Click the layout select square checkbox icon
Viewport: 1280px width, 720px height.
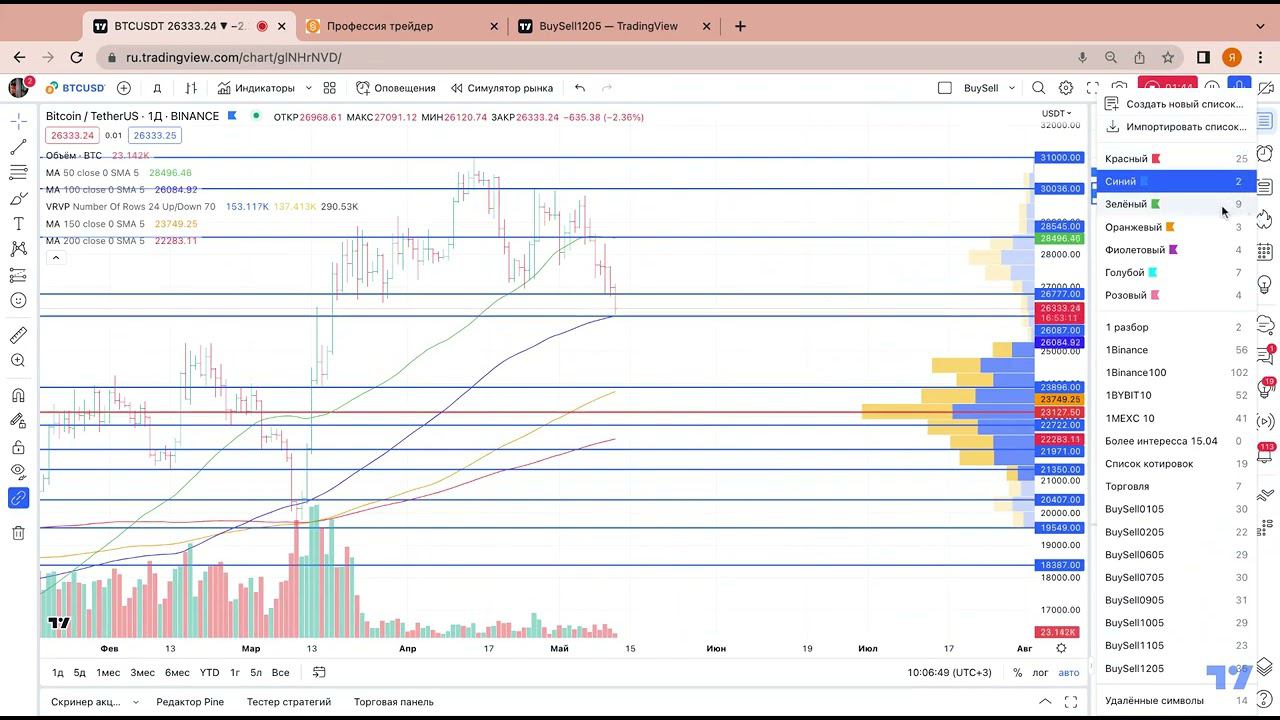pos(945,88)
